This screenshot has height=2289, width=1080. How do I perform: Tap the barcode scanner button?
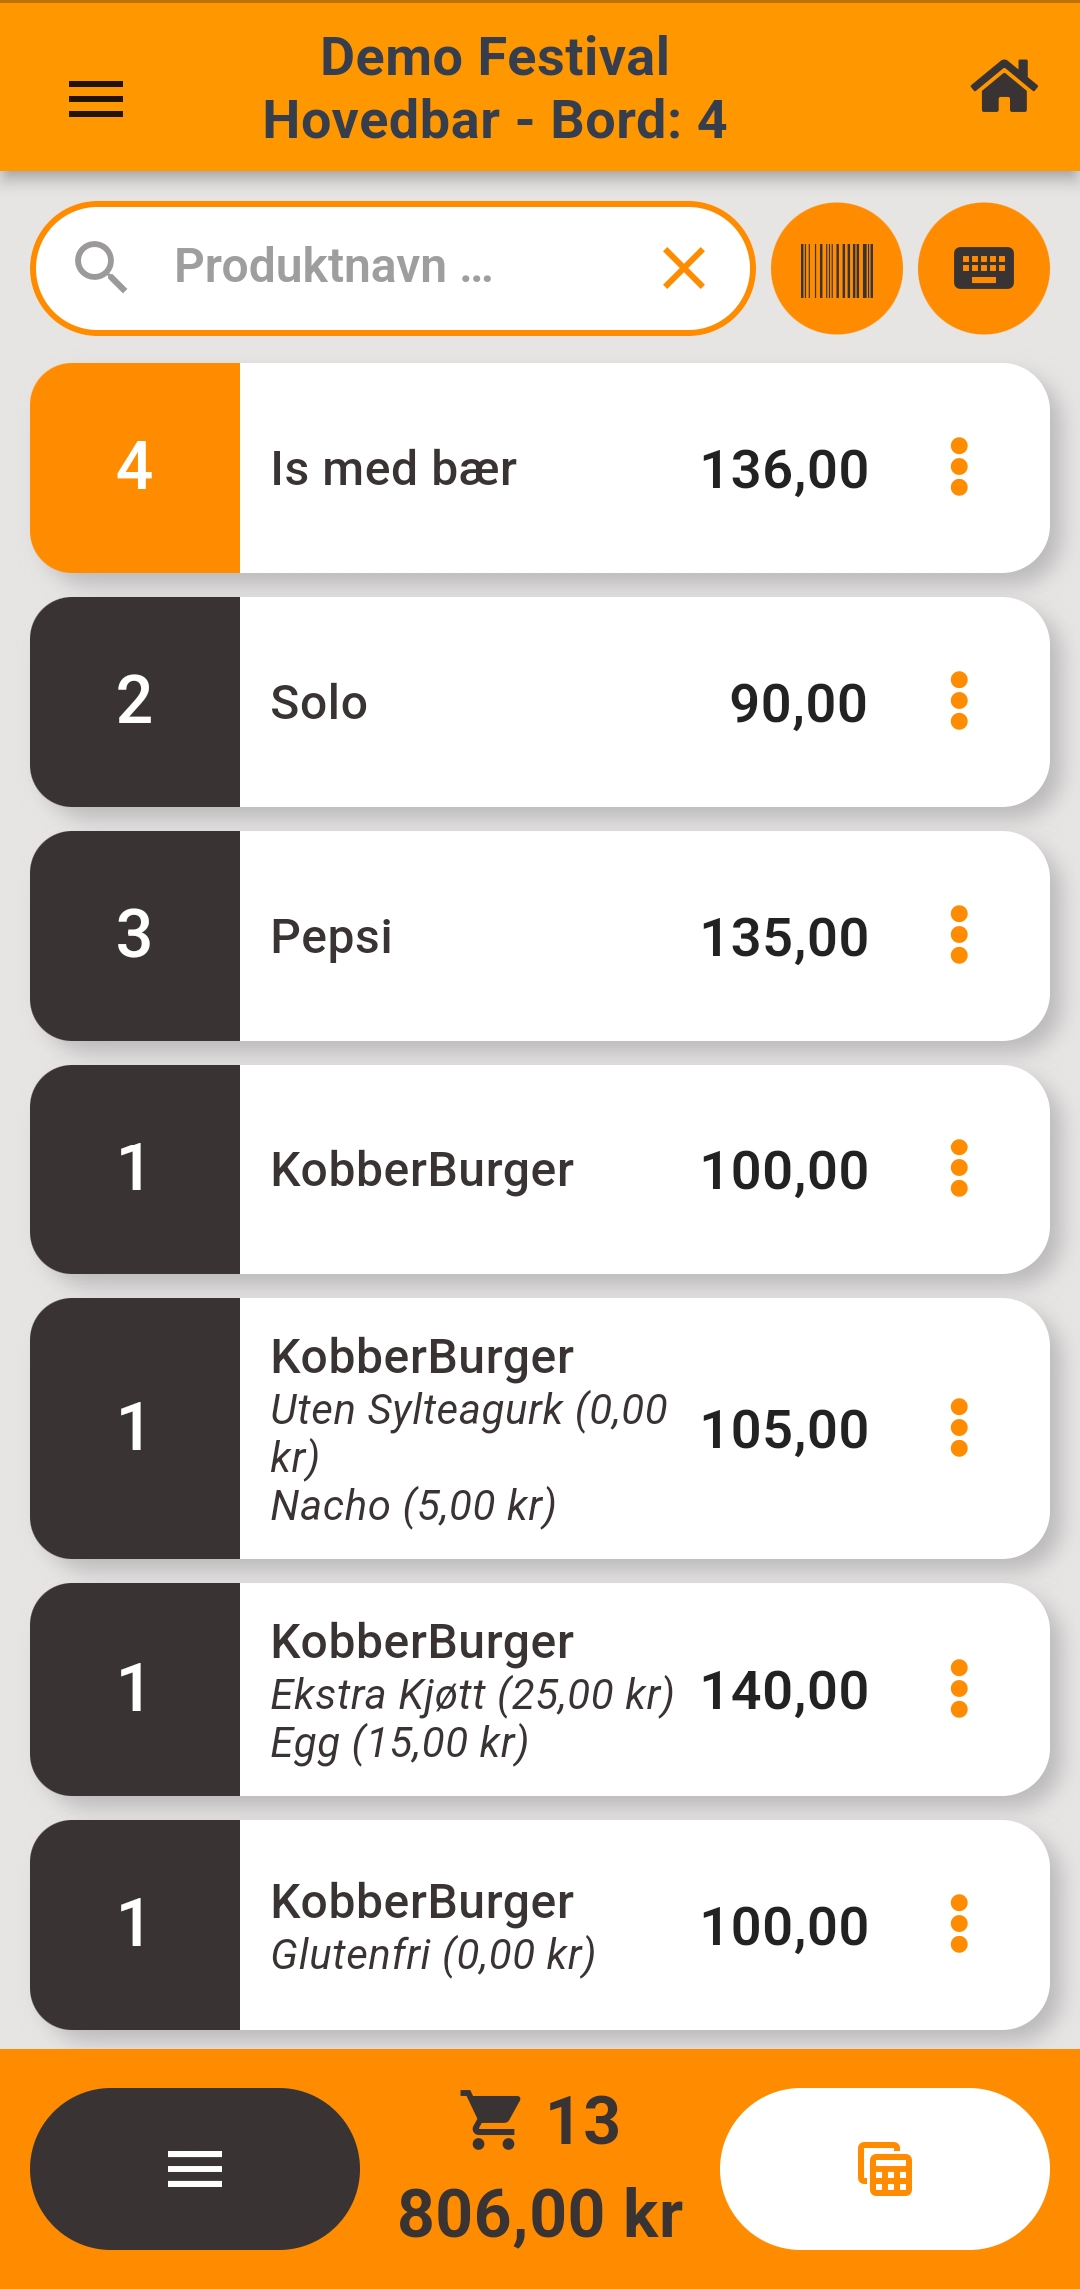click(837, 268)
